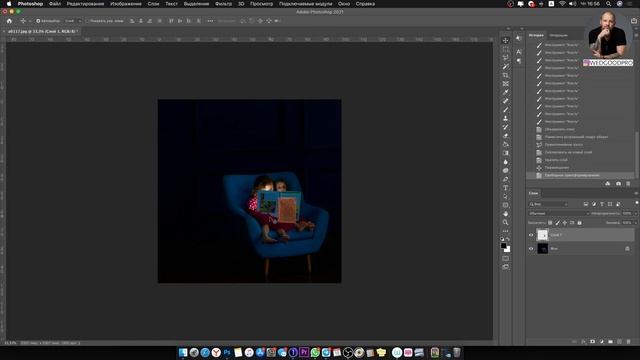Create new adjustment layer icon
This screenshot has width=640, height=360.
(601, 342)
